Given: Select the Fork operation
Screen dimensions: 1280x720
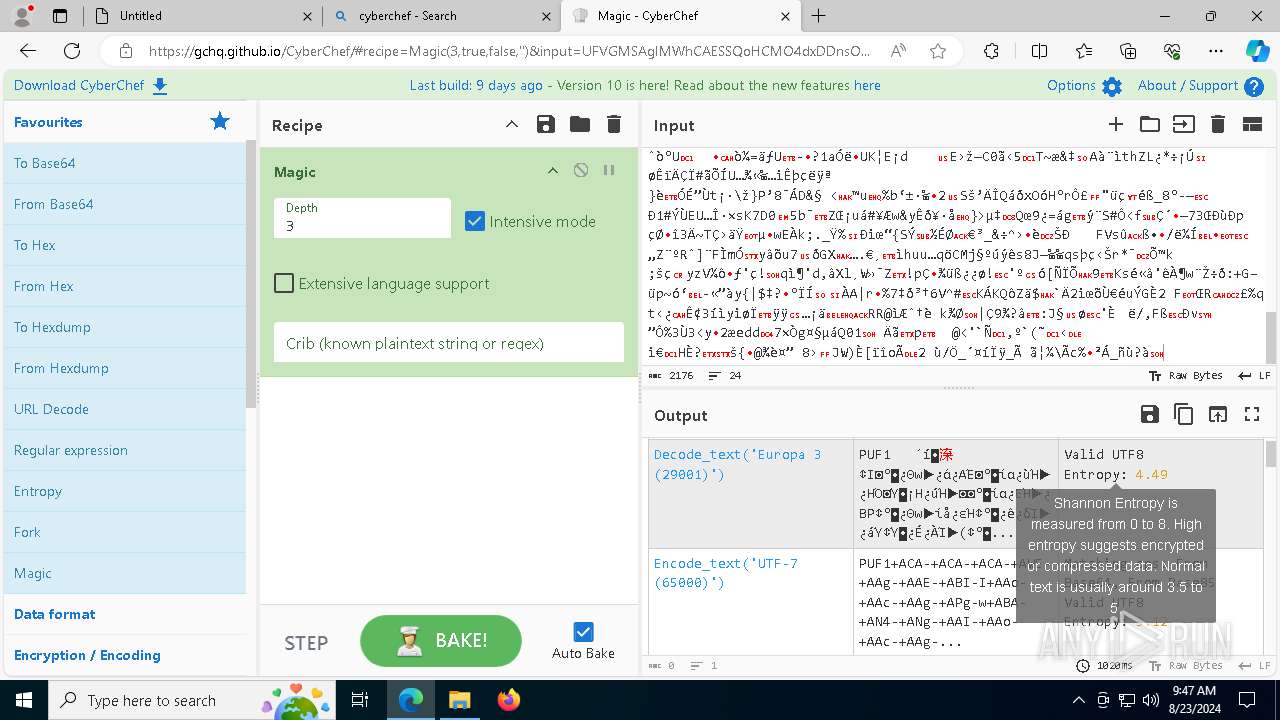Looking at the screenshot, I should tap(125, 532).
